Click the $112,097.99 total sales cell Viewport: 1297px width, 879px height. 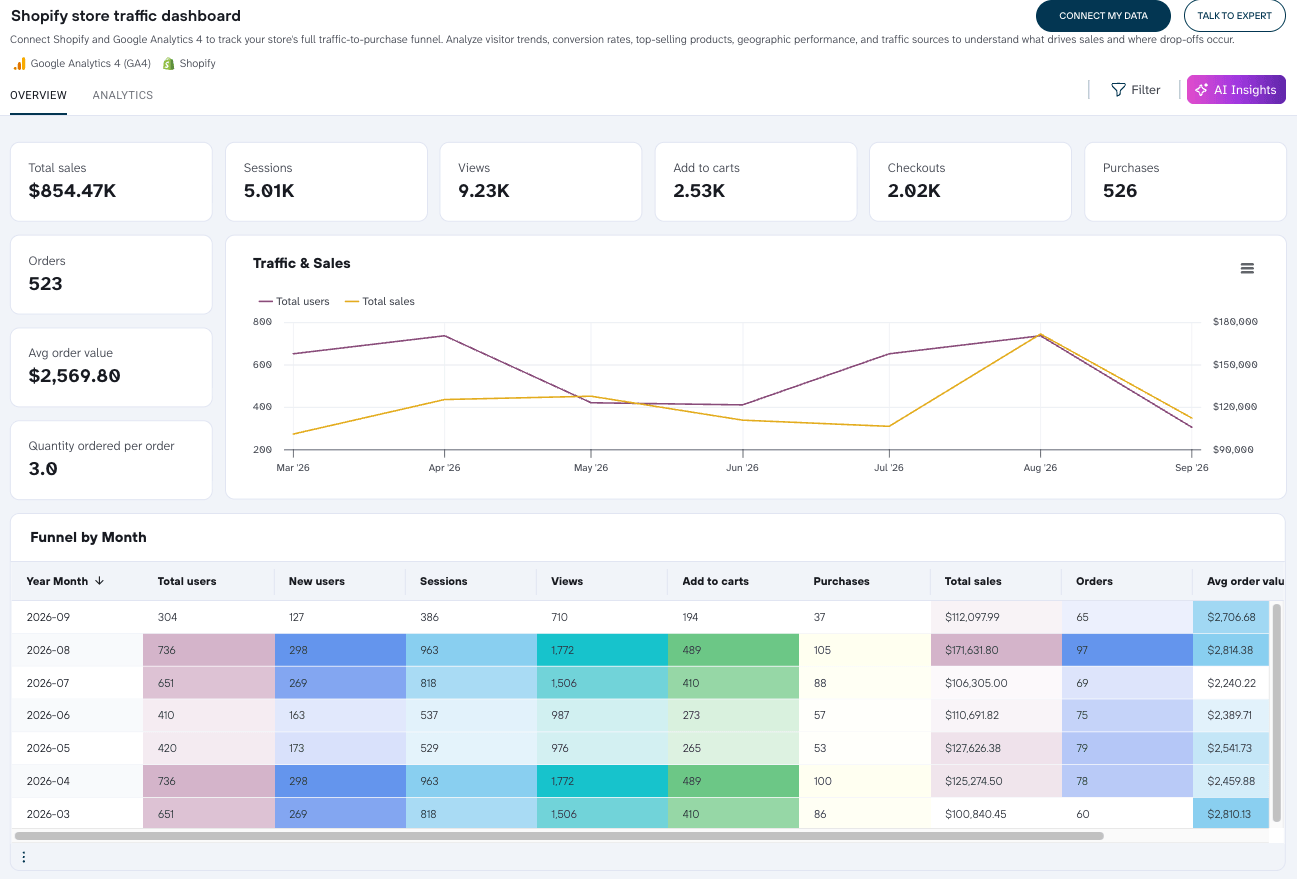[x=996, y=617]
